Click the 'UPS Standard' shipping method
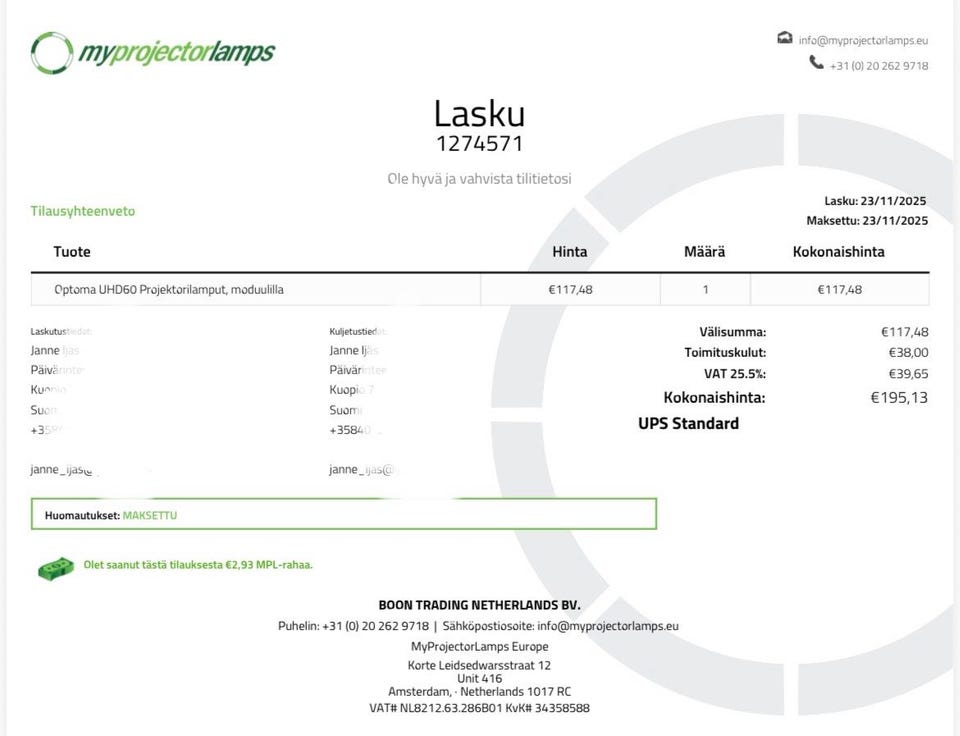Viewport: 960px width, 736px height. pos(689,424)
